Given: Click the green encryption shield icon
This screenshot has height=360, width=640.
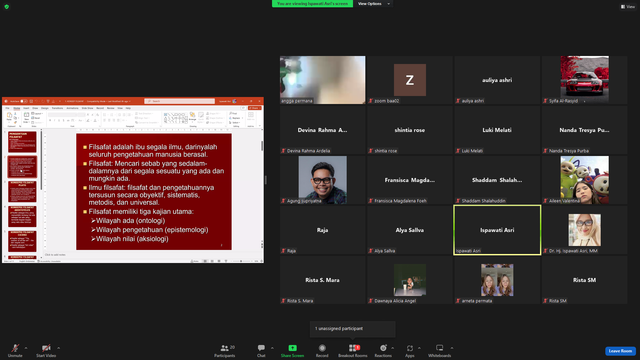Looking at the screenshot, I should [7, 7].
